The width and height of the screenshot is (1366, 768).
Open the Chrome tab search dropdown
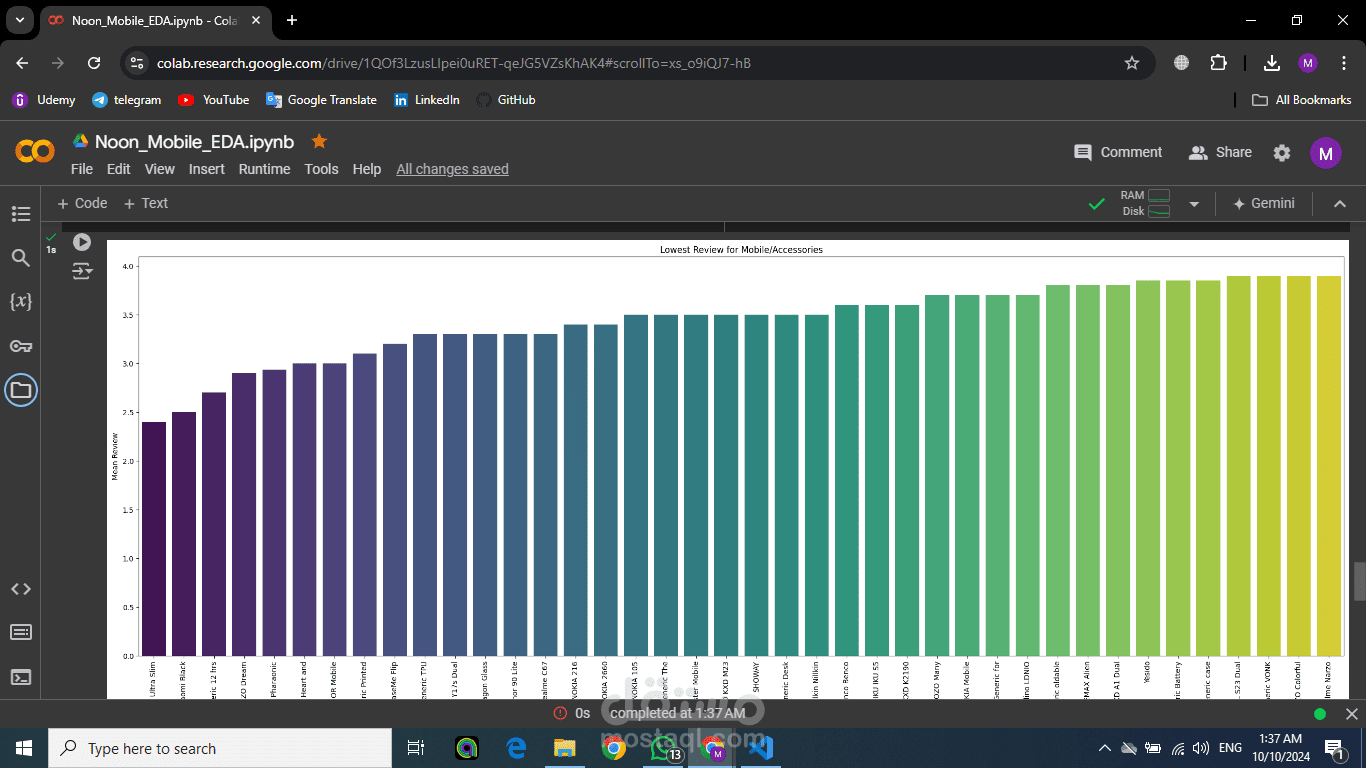click(x=20, y=20)
